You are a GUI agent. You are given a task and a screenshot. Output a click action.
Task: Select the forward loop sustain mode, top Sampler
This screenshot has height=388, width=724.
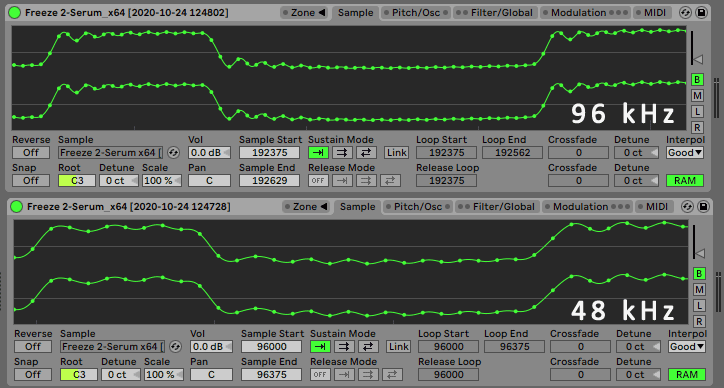click(342, 152)
